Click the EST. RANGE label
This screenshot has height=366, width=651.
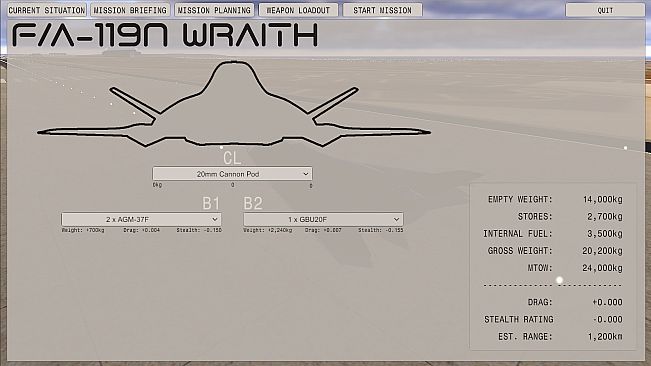tap(526, 337)
